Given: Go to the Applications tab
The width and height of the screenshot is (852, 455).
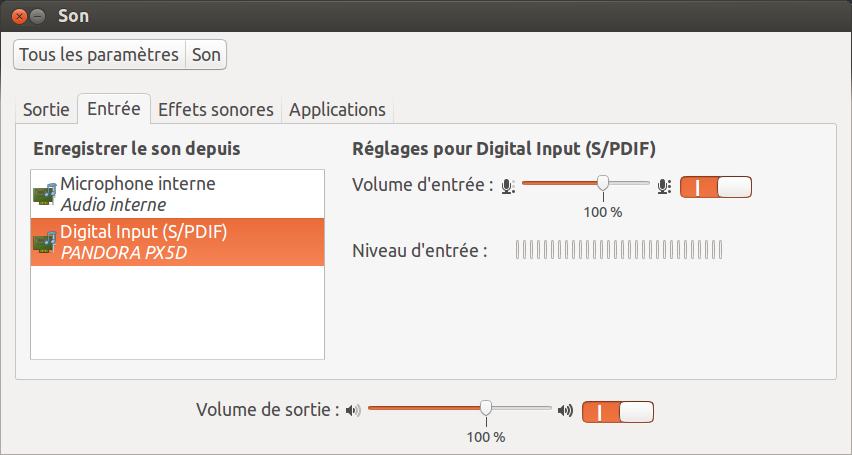Looking at the screenshot, I should click(x=337, y=110).
